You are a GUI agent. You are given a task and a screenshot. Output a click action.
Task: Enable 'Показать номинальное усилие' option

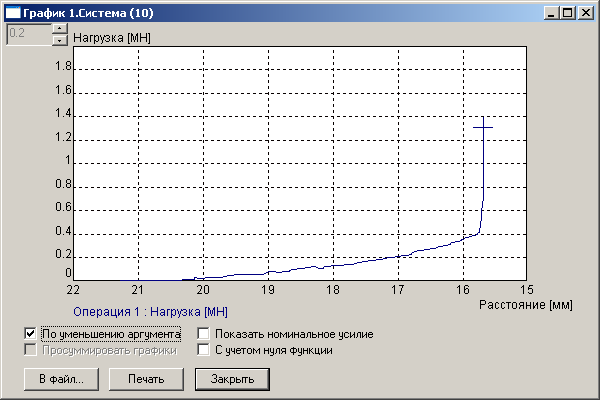(204, 333)
